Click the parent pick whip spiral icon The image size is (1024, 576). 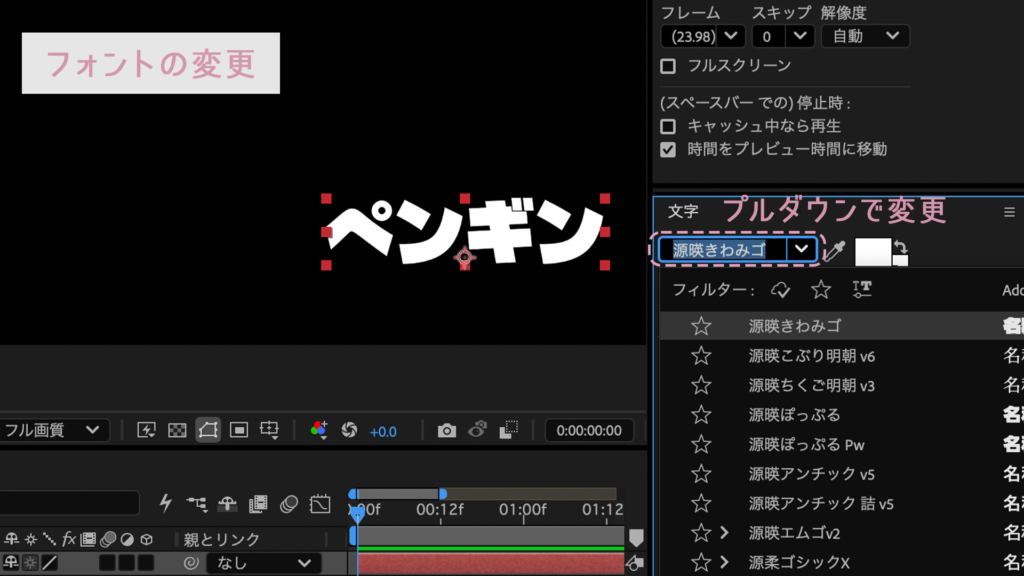(191, 563)
